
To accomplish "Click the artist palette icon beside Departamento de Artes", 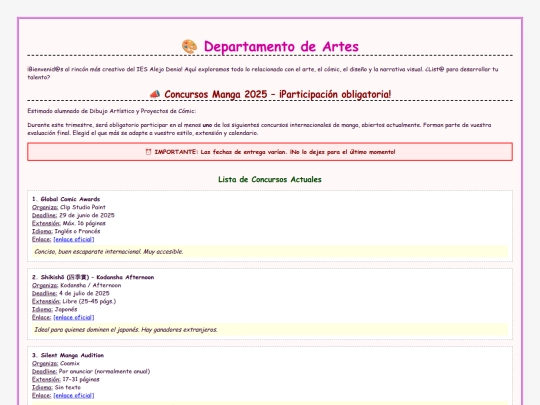I will pyautogui.click(x=189, y=46).
